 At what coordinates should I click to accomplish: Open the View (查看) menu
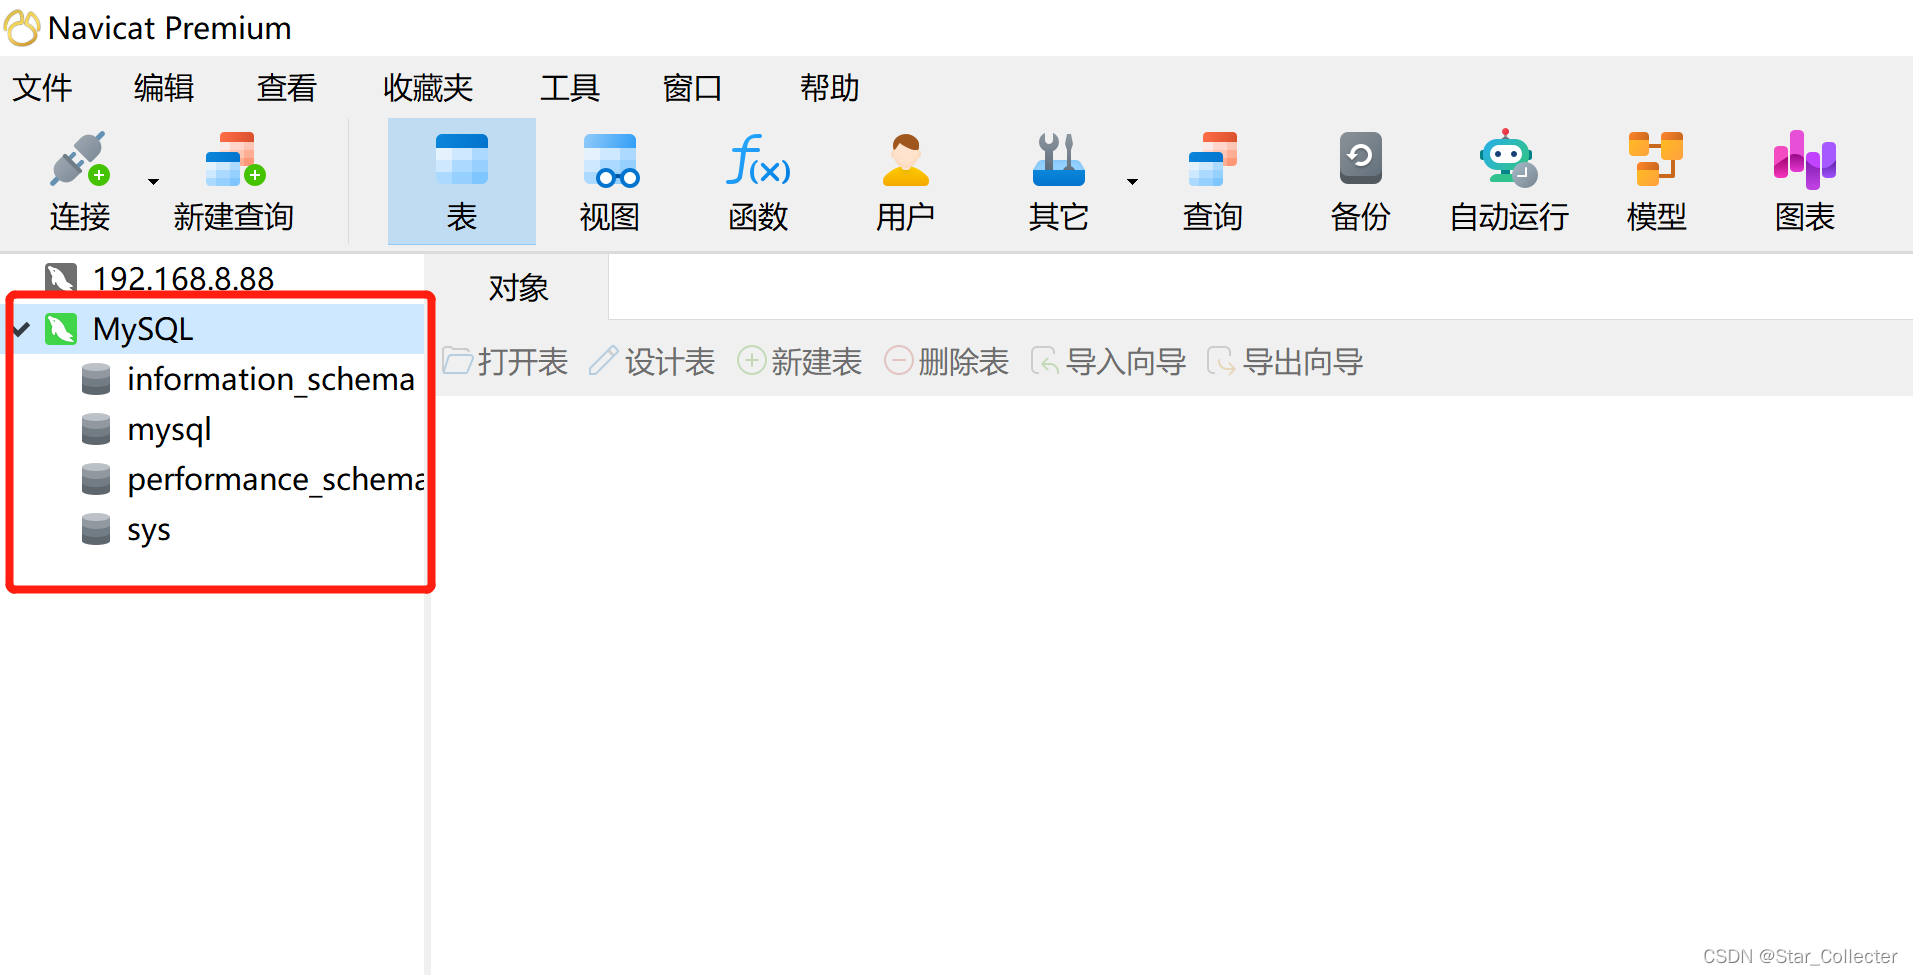coord(286,88)
